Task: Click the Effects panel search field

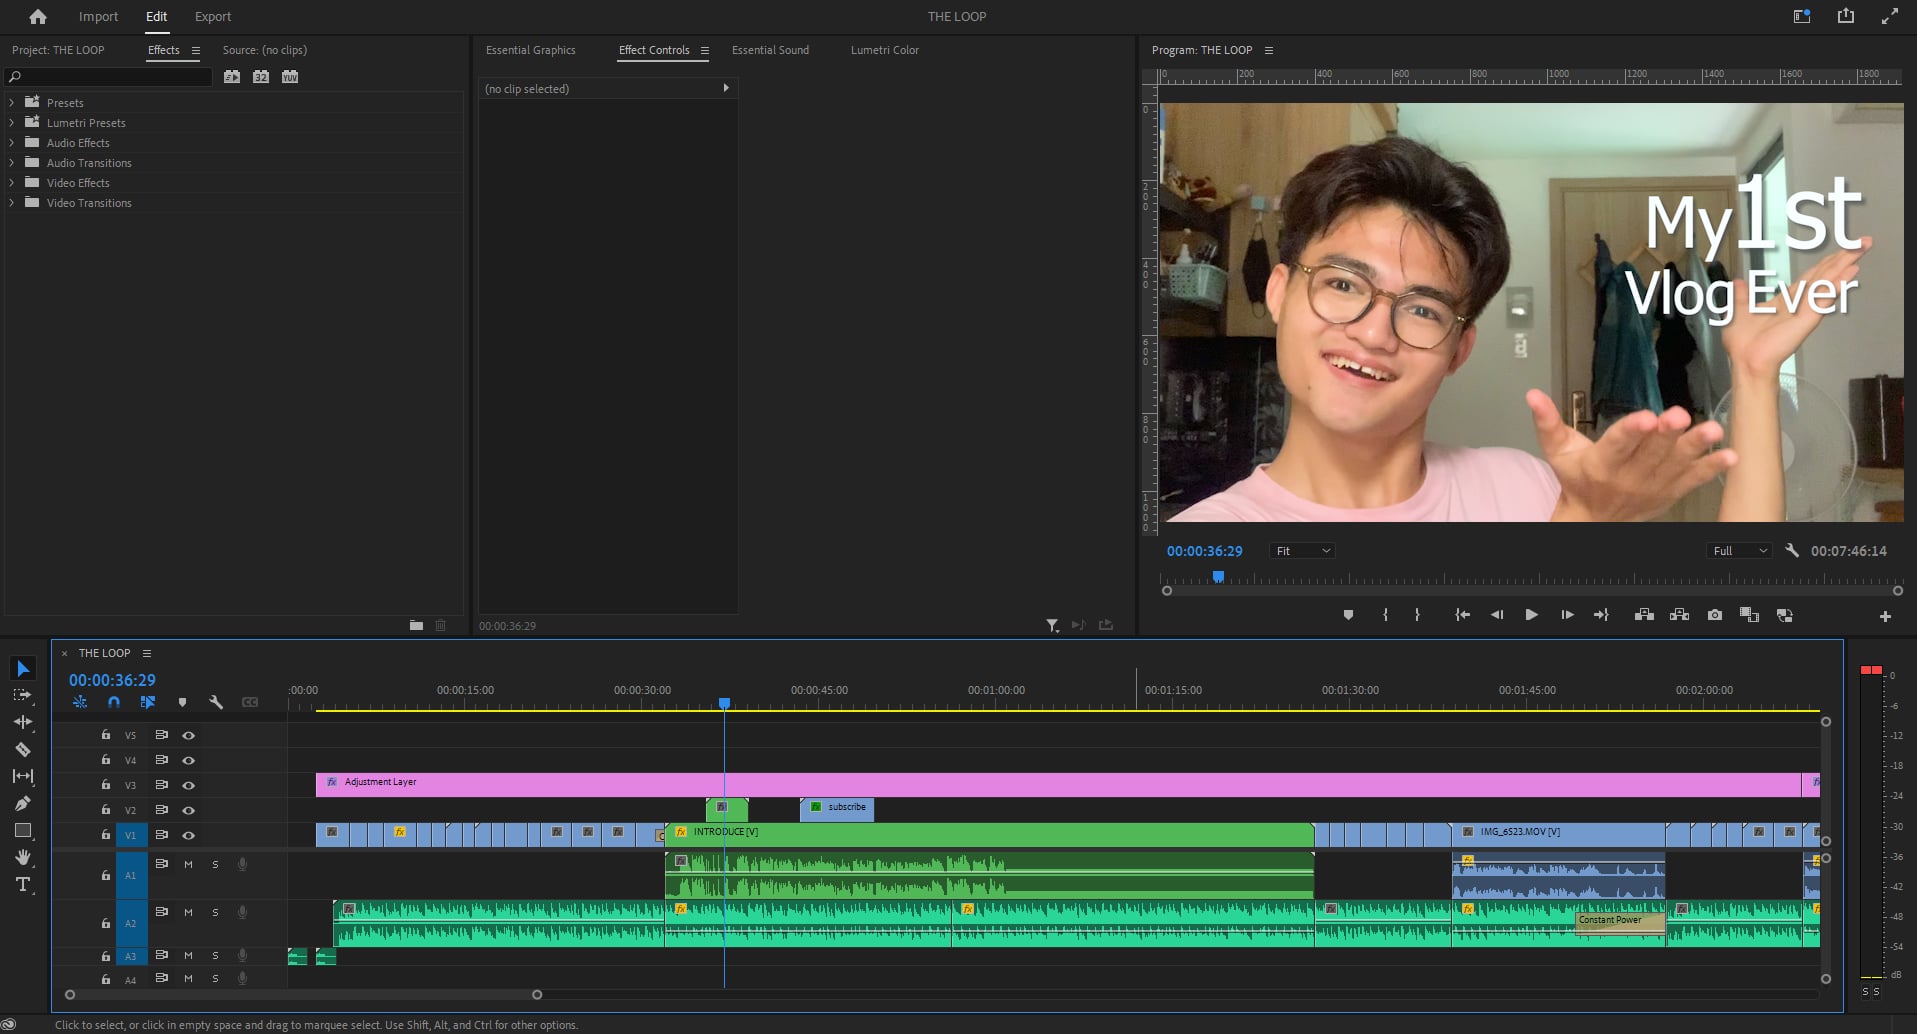Action: (108, 76)
